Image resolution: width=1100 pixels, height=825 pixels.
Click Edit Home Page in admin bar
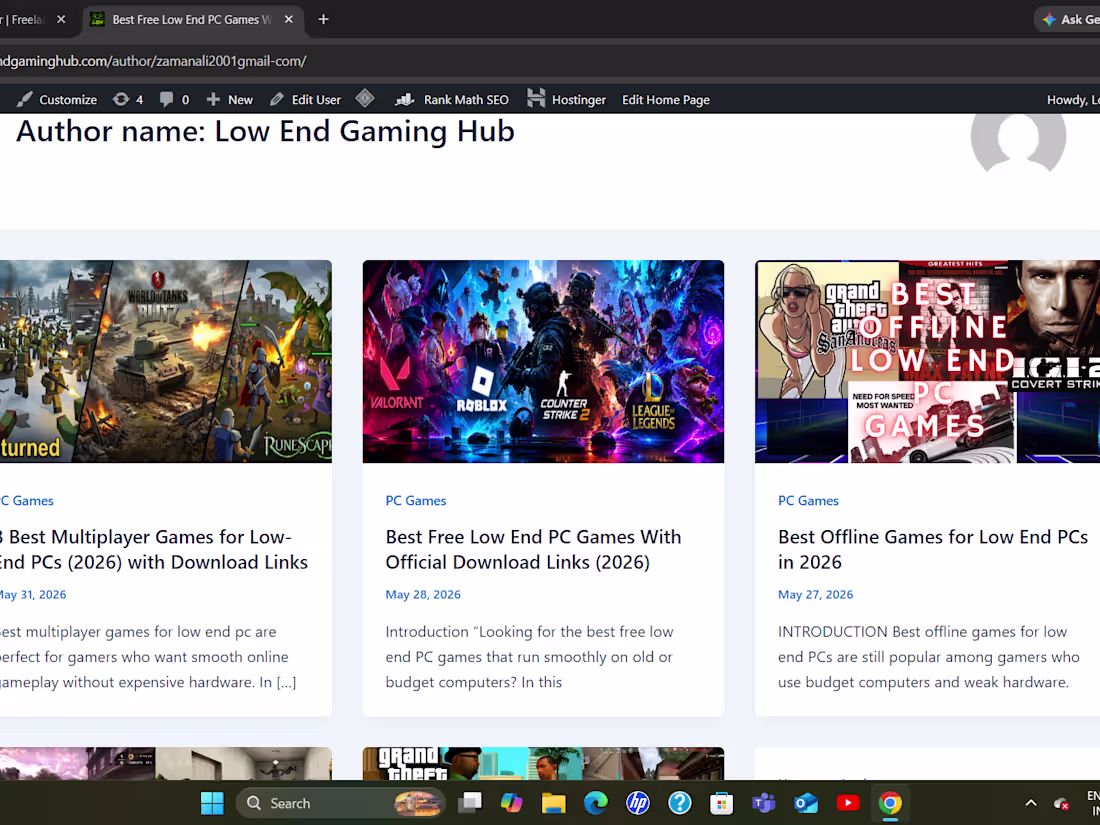pos(666,100)
